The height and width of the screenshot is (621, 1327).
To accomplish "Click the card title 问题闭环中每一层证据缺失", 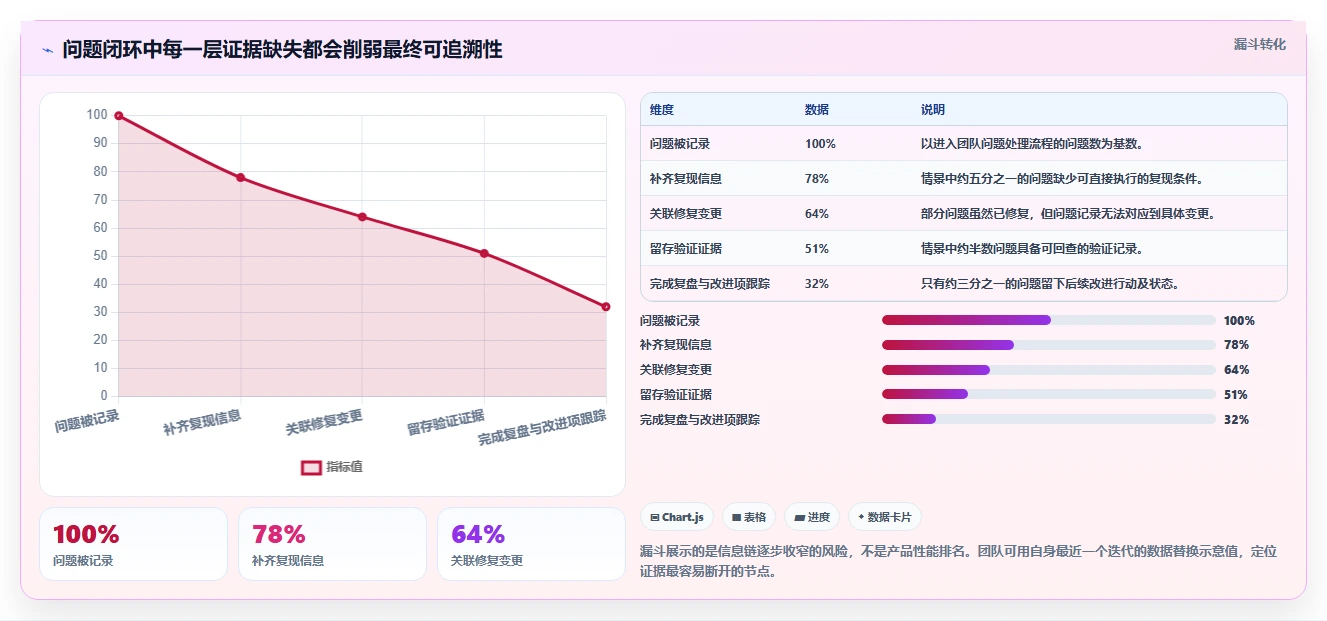I will (x=282, y=50).
